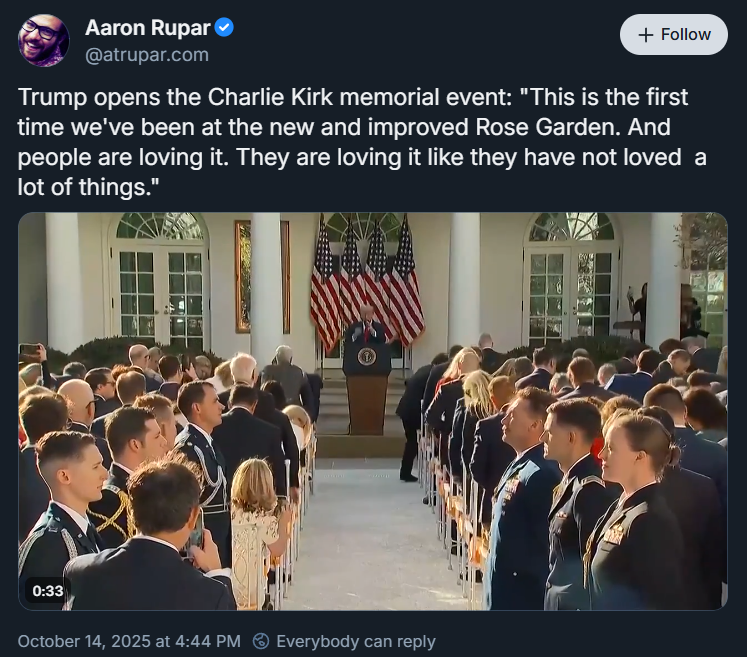Click the podium in the video

coord(366,385)
